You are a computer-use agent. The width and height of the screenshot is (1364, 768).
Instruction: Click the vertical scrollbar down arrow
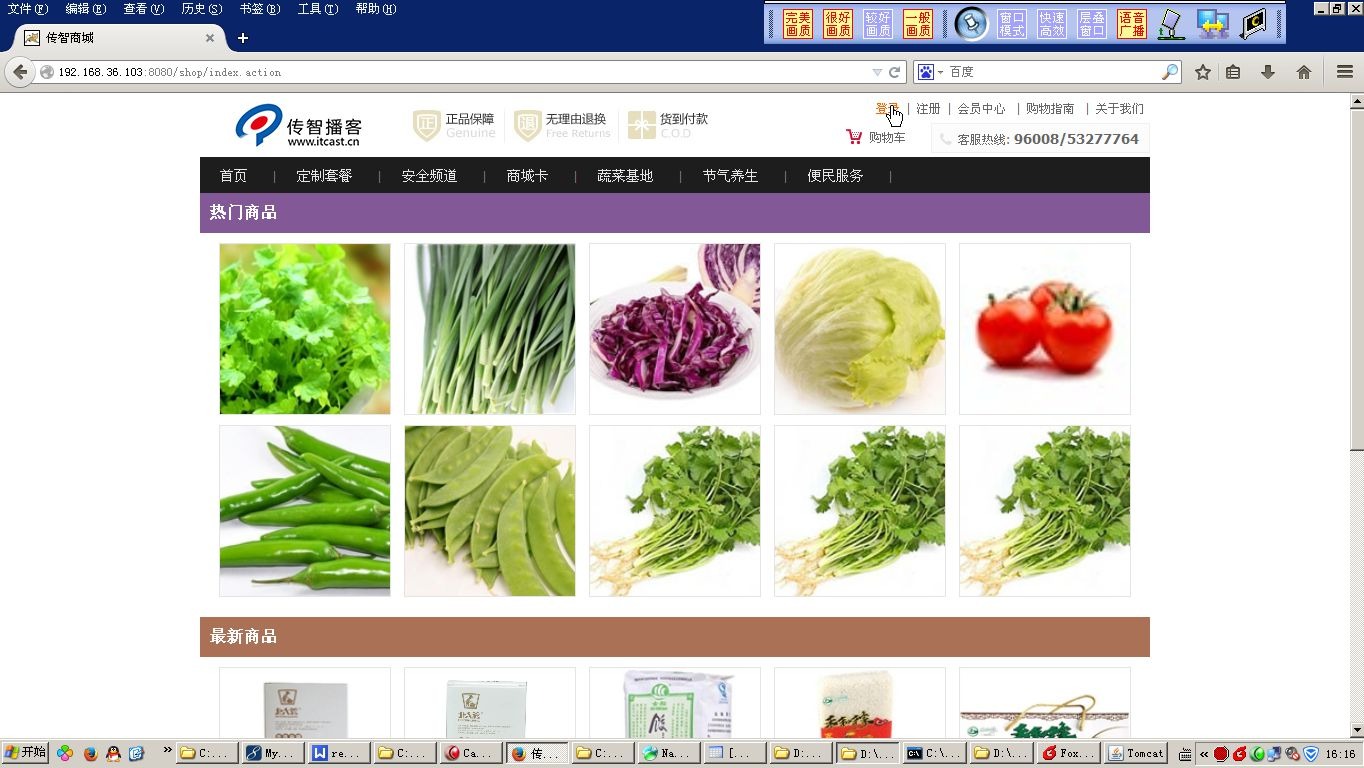(x=1357, y=731)
